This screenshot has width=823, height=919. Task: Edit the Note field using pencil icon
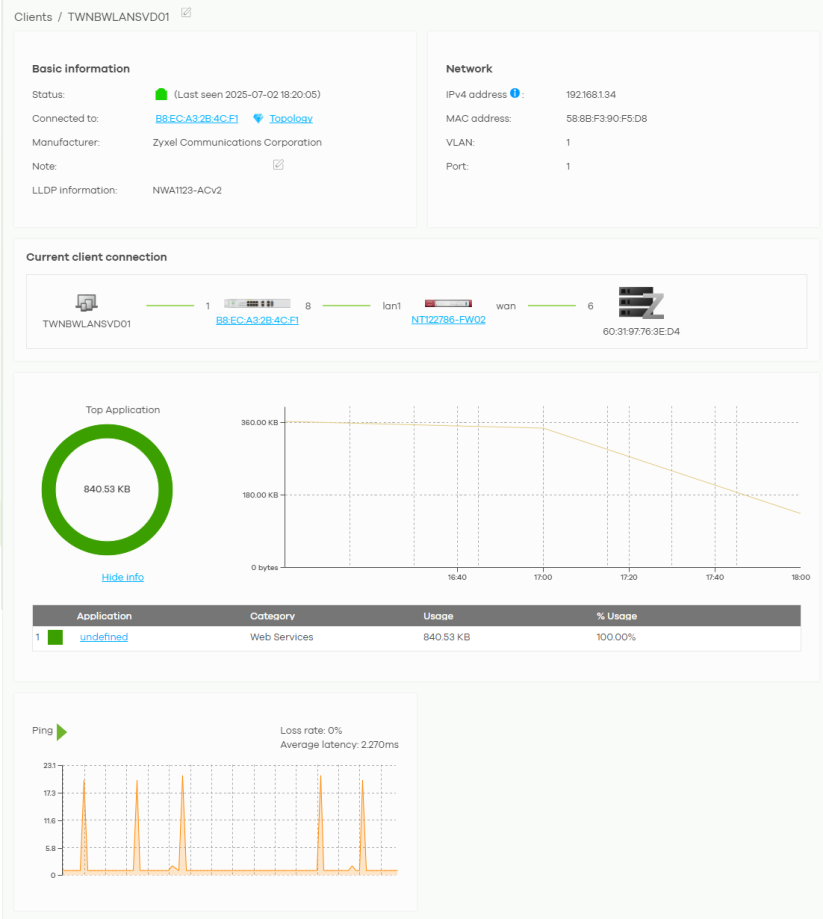point(278,165)
